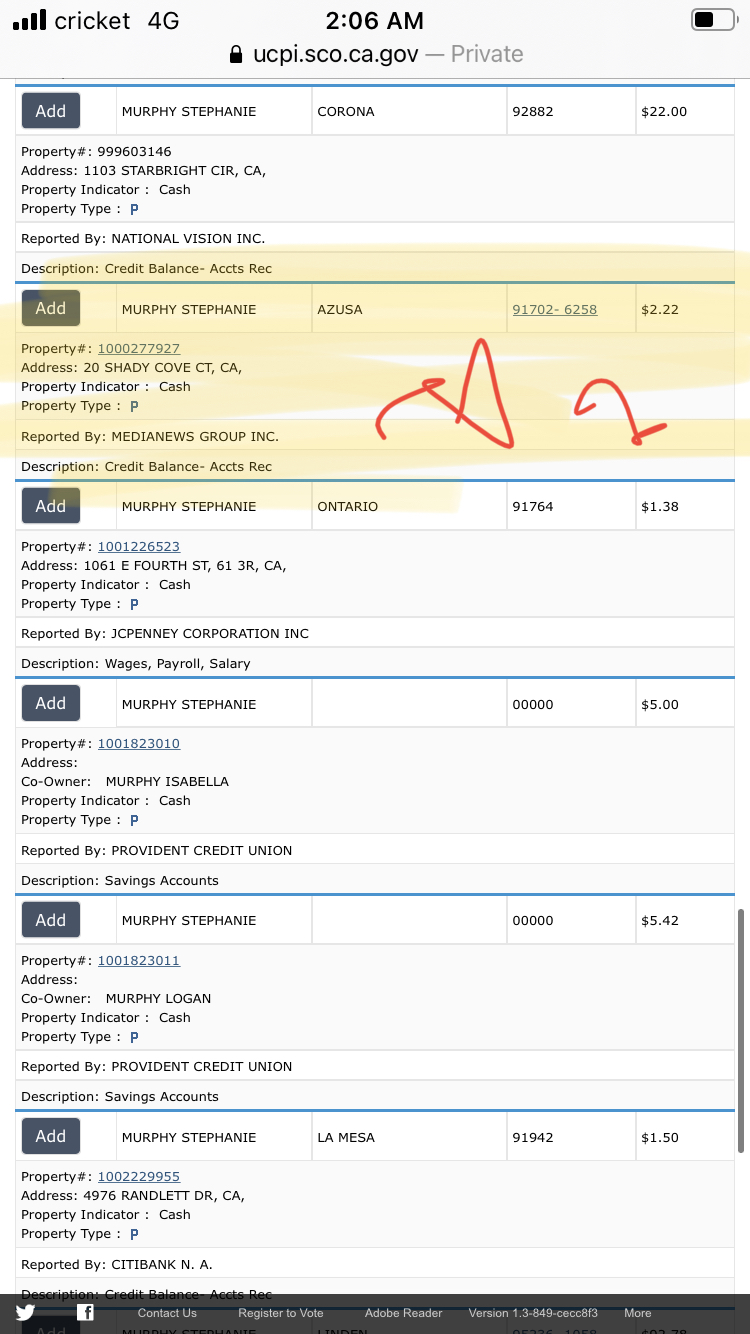The width and height of the screenshot is (750, 1334).
Task: Select Reported By: CITIBANK N. A.
Action: point(117,1265)
